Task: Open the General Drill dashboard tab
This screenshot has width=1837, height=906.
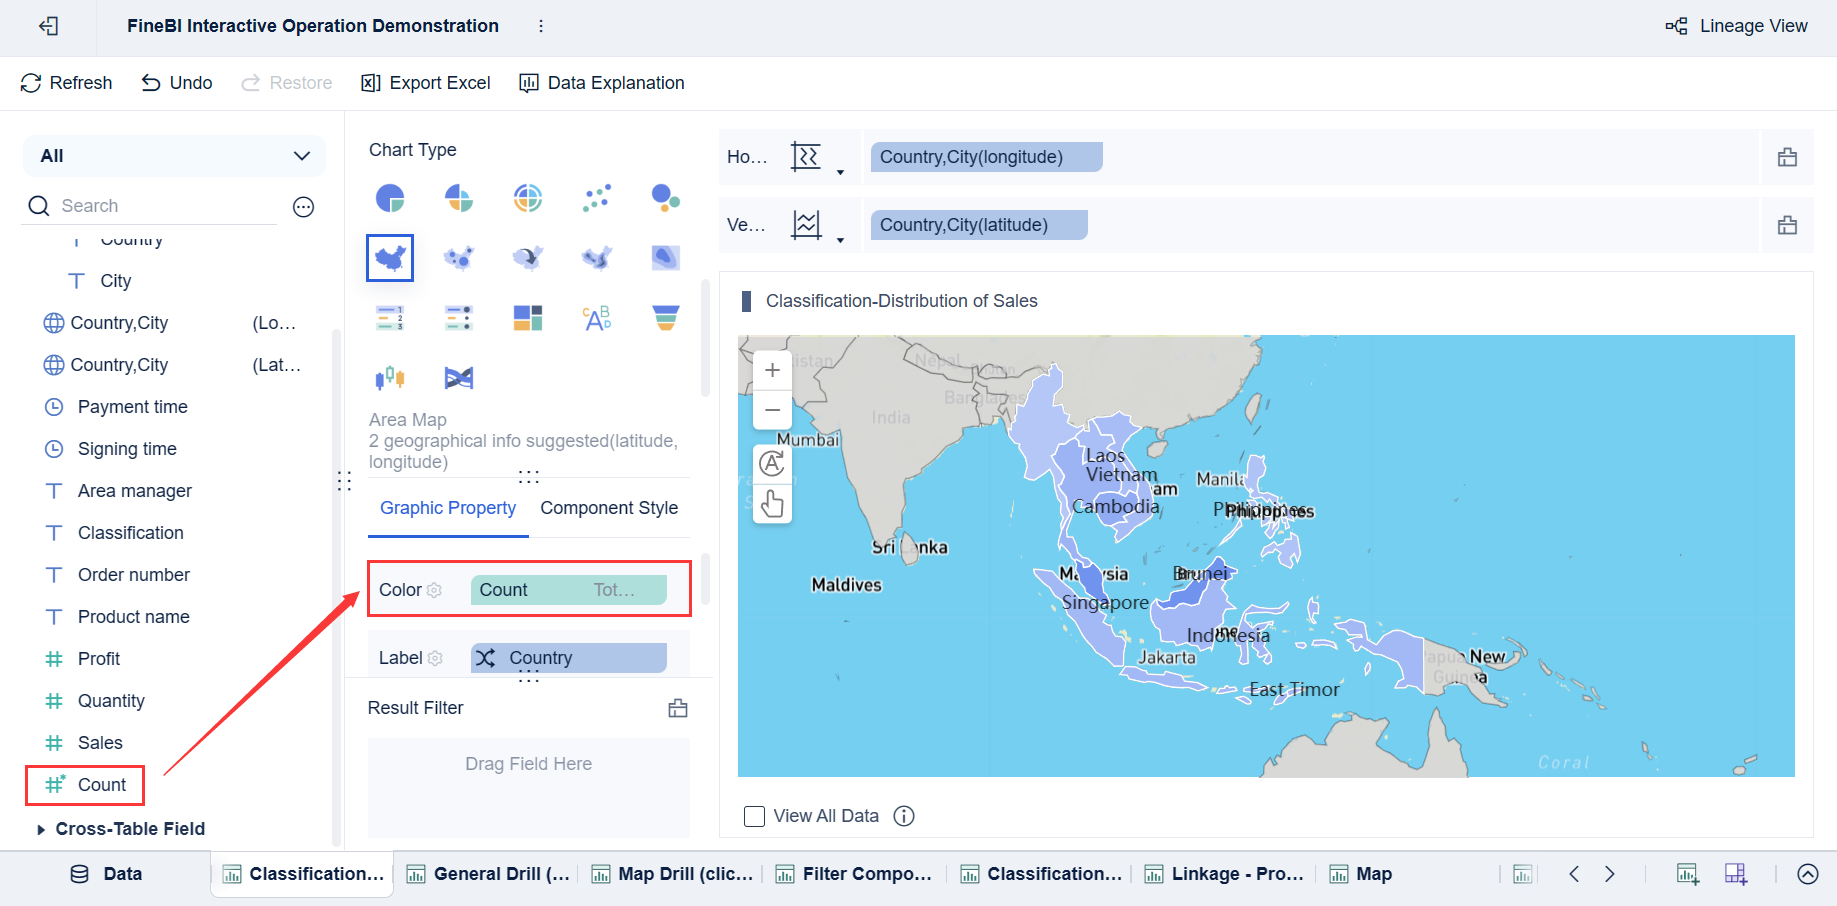Action: [x=489, y=874]
